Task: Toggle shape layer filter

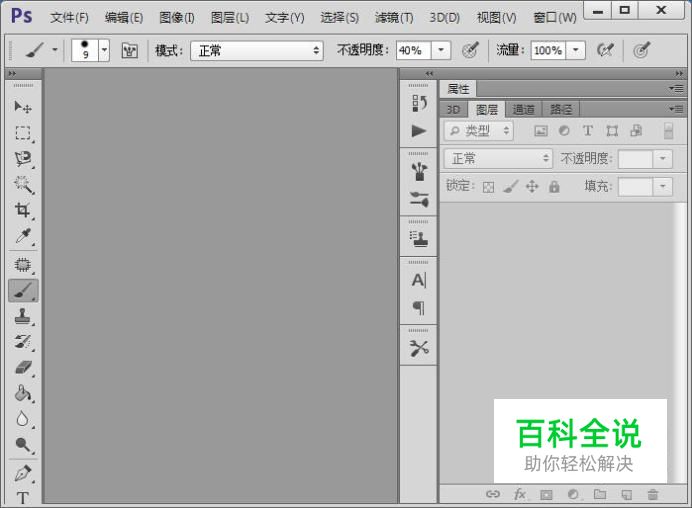Action: point(612,131)
